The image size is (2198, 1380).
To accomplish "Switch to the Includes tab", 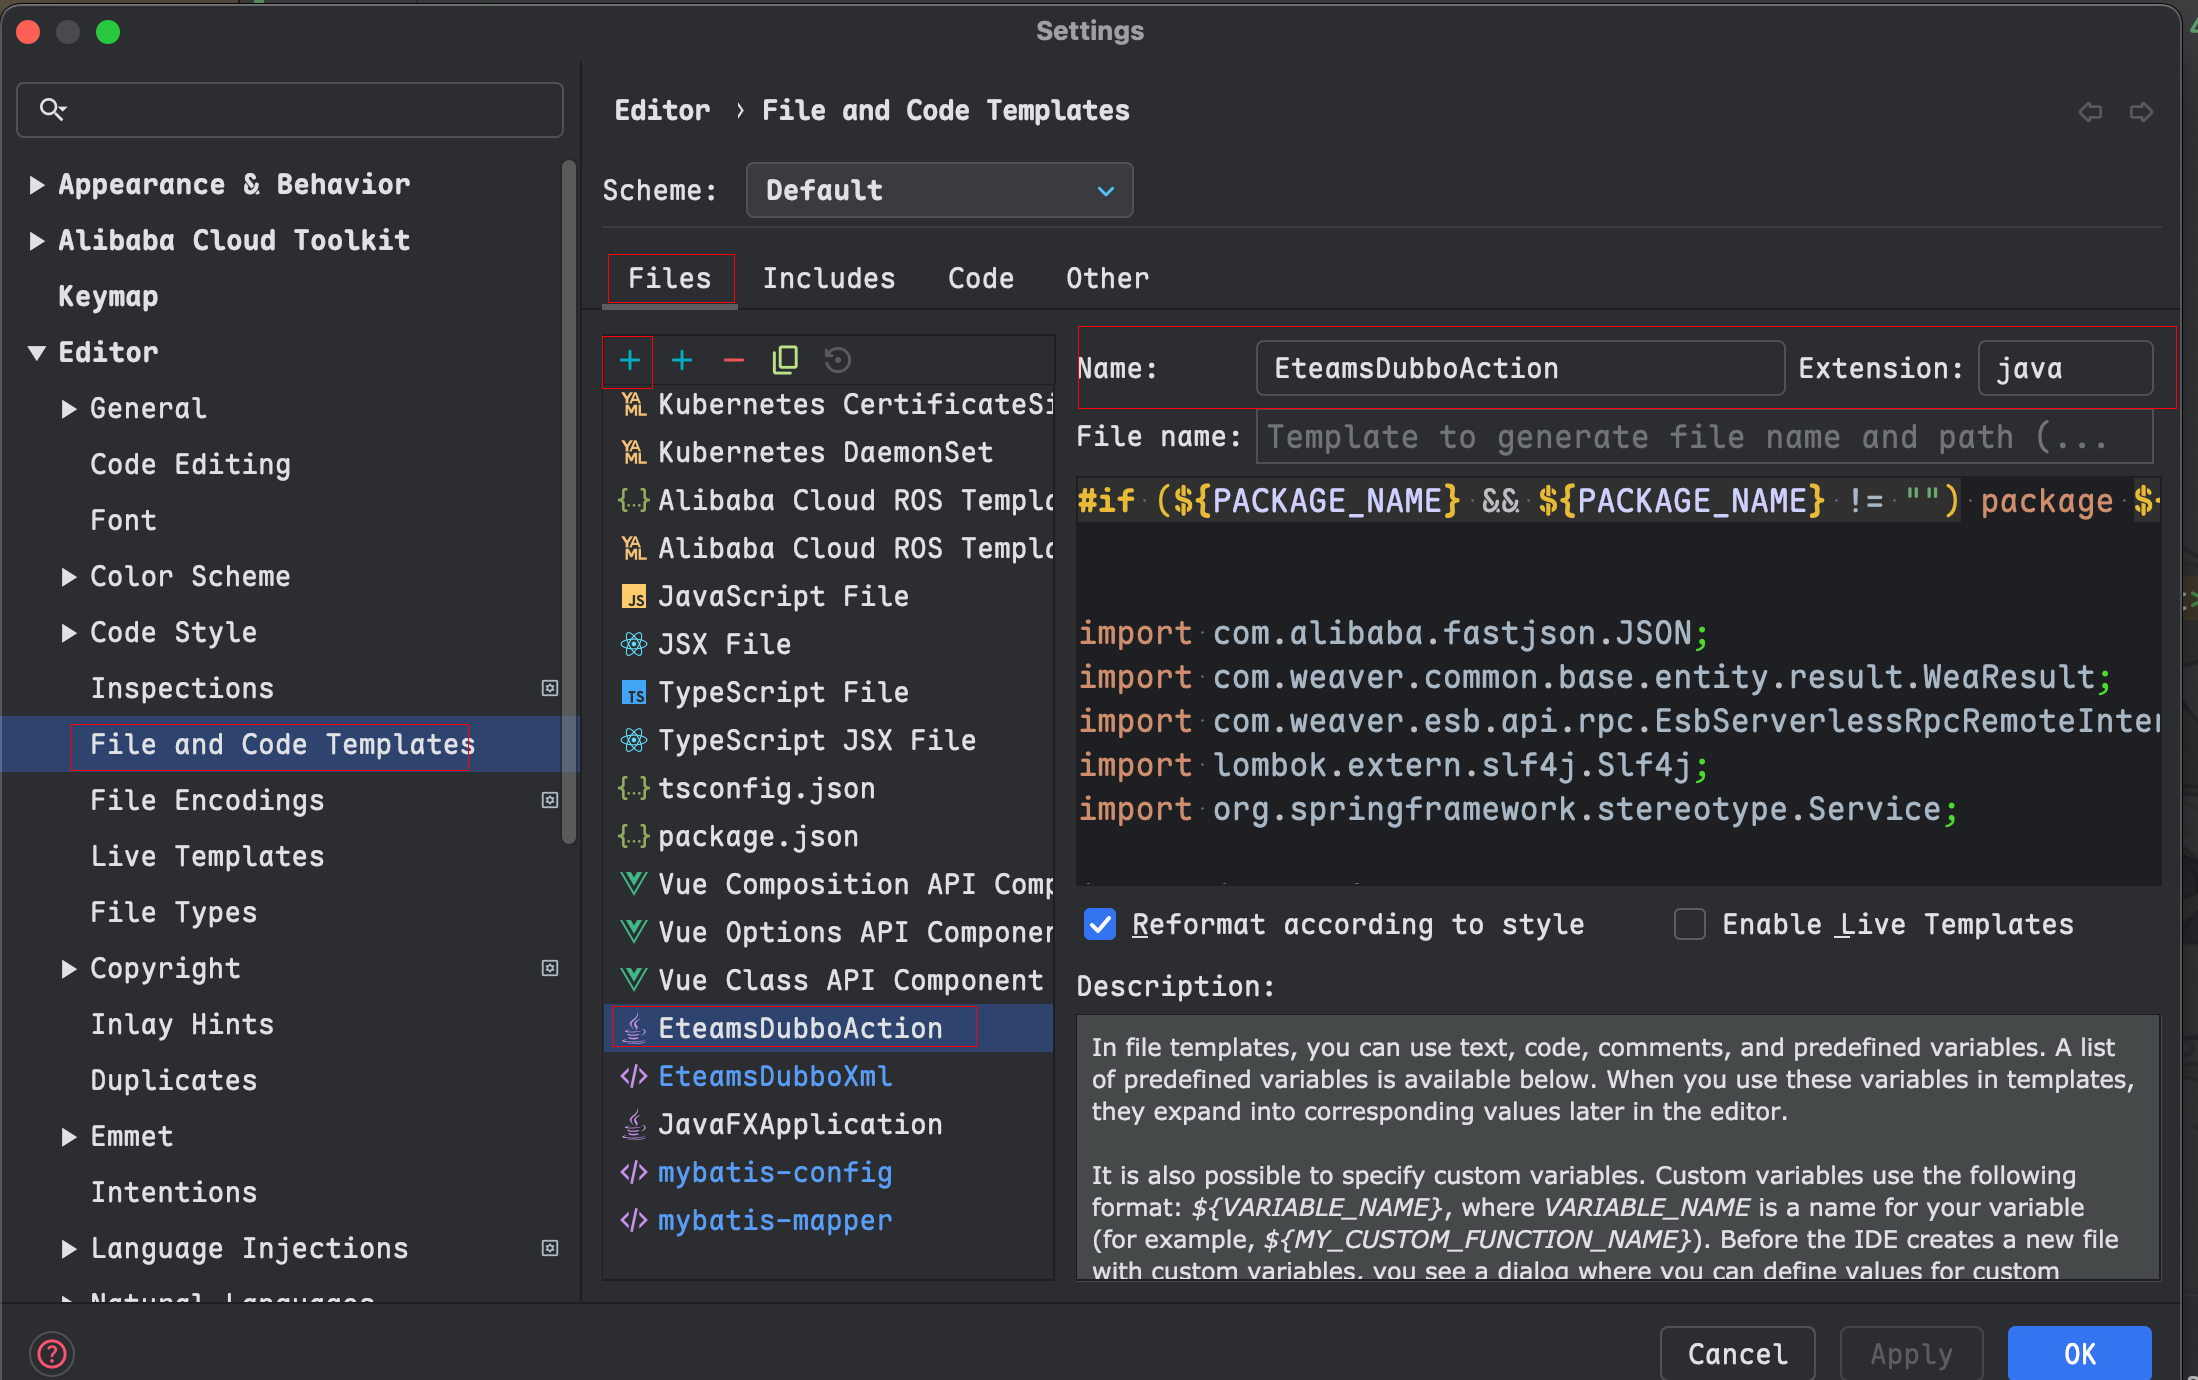I will (x=829, y=278).
